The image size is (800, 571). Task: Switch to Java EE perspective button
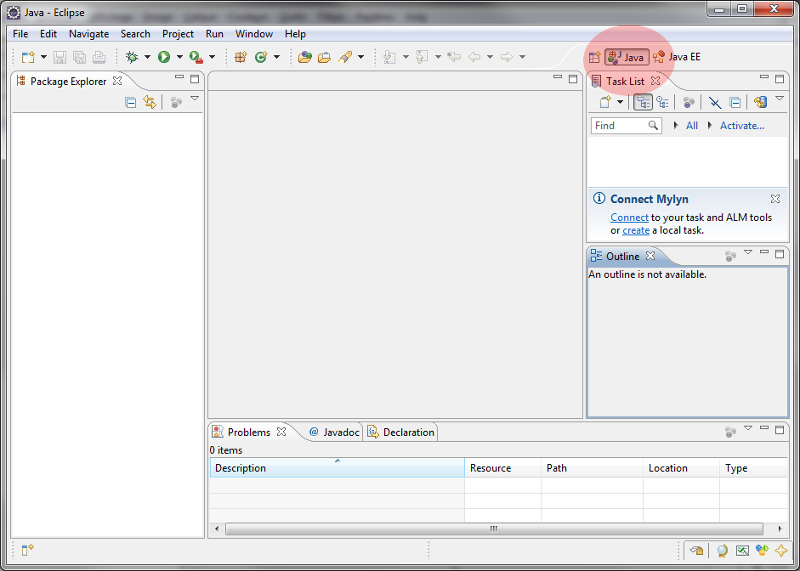tap(676, 57)
